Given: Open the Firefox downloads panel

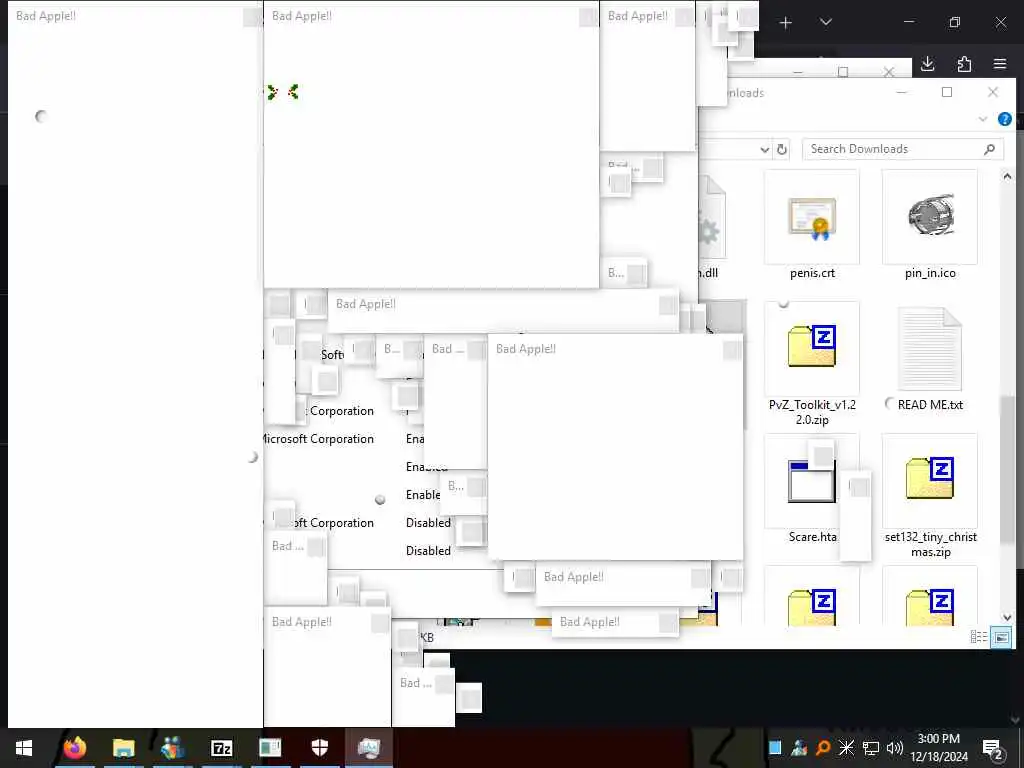Looking at the screenshot, I should click(x=927, y=63).
